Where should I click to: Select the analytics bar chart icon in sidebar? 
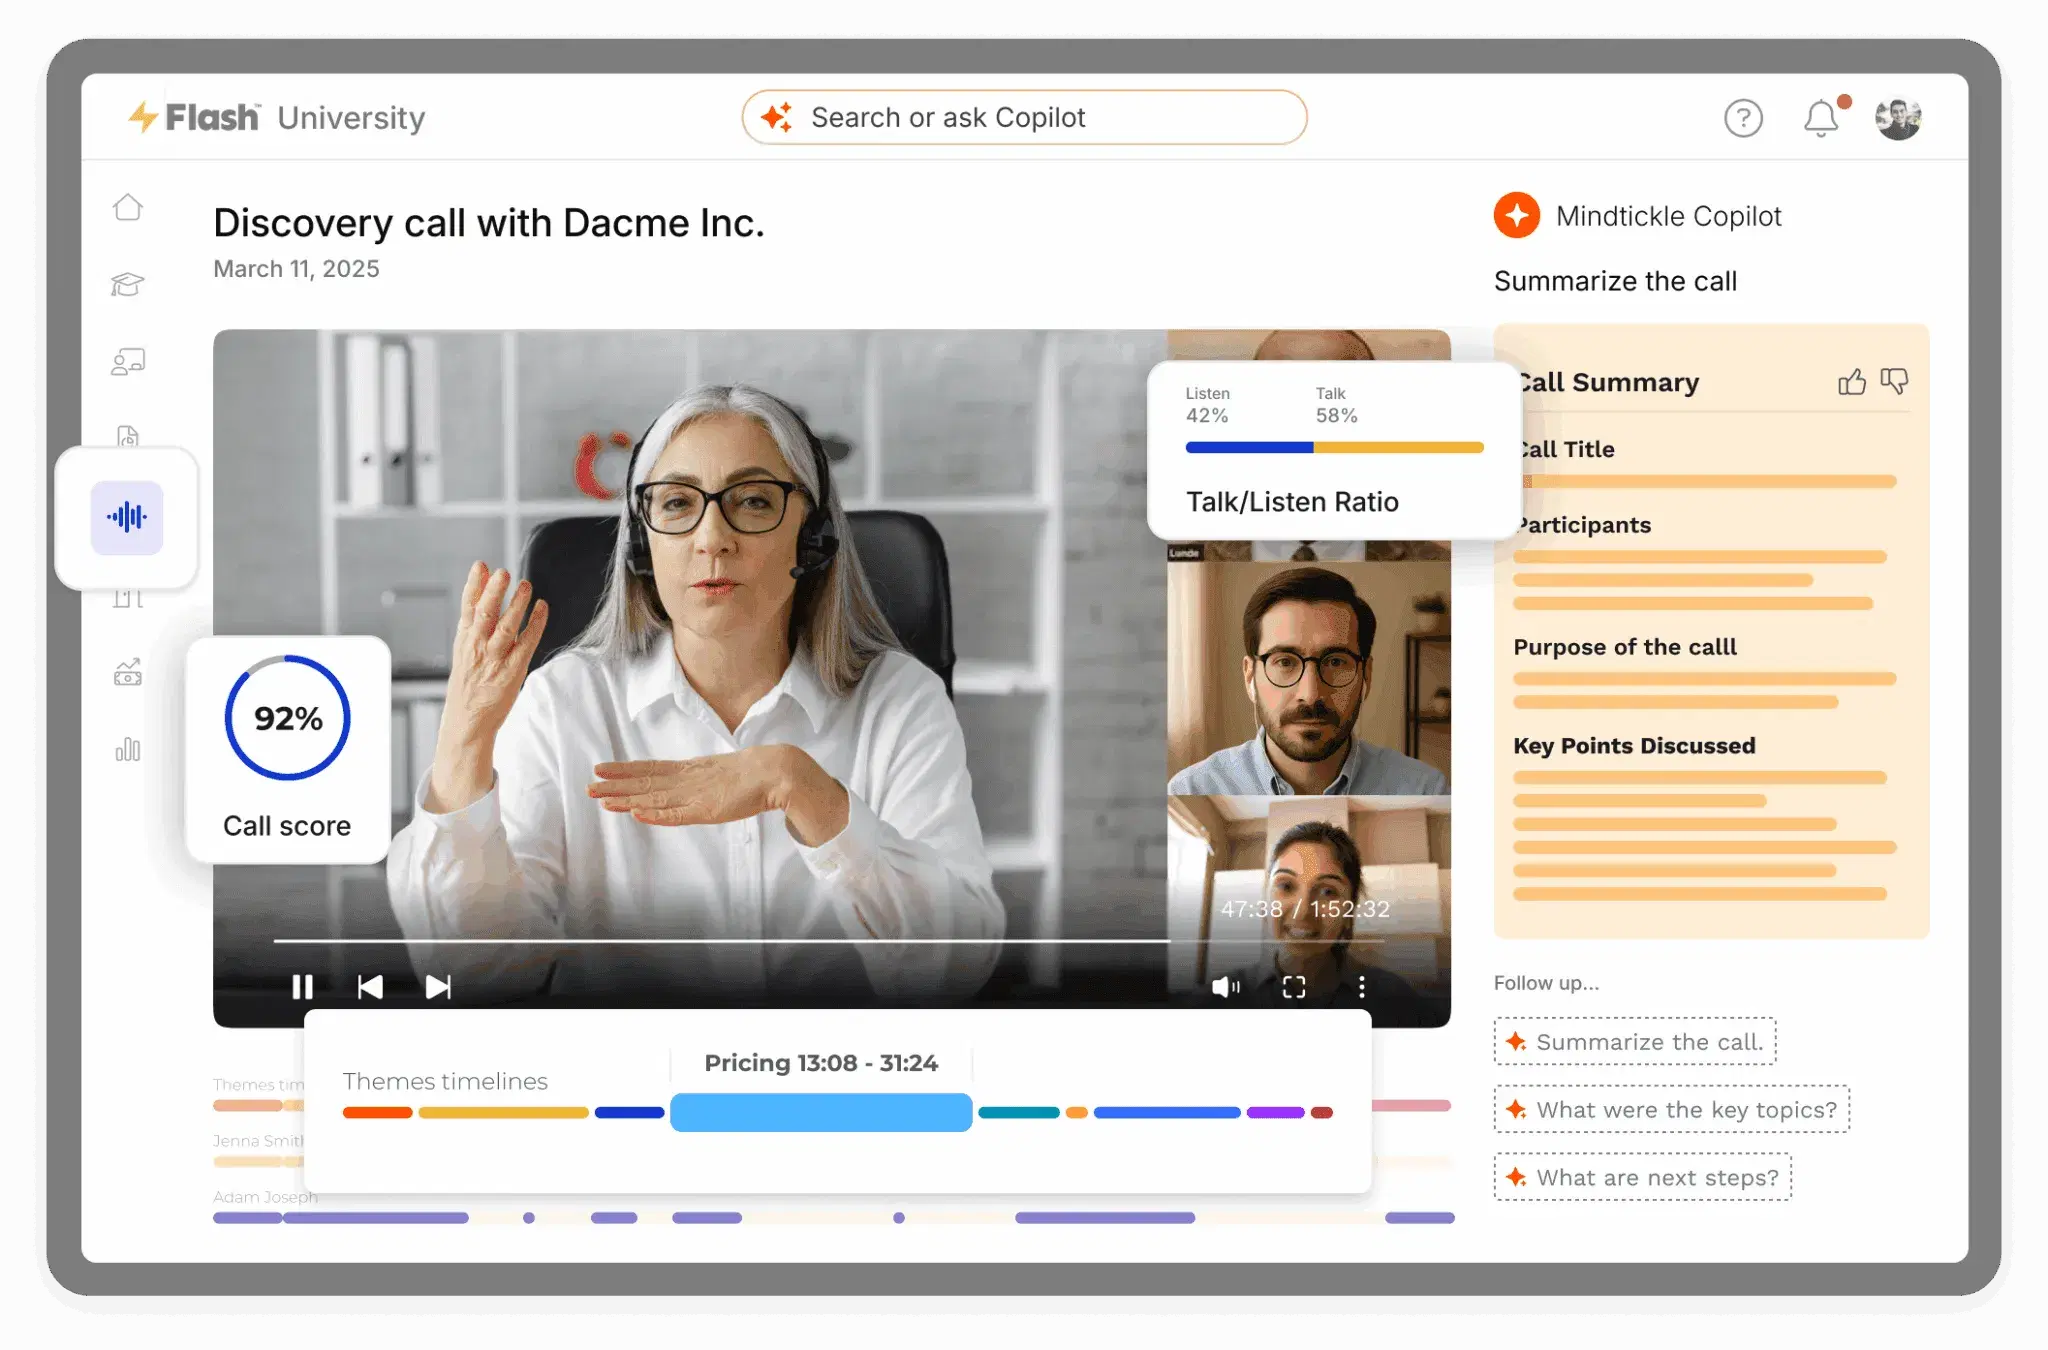point(128,749)
